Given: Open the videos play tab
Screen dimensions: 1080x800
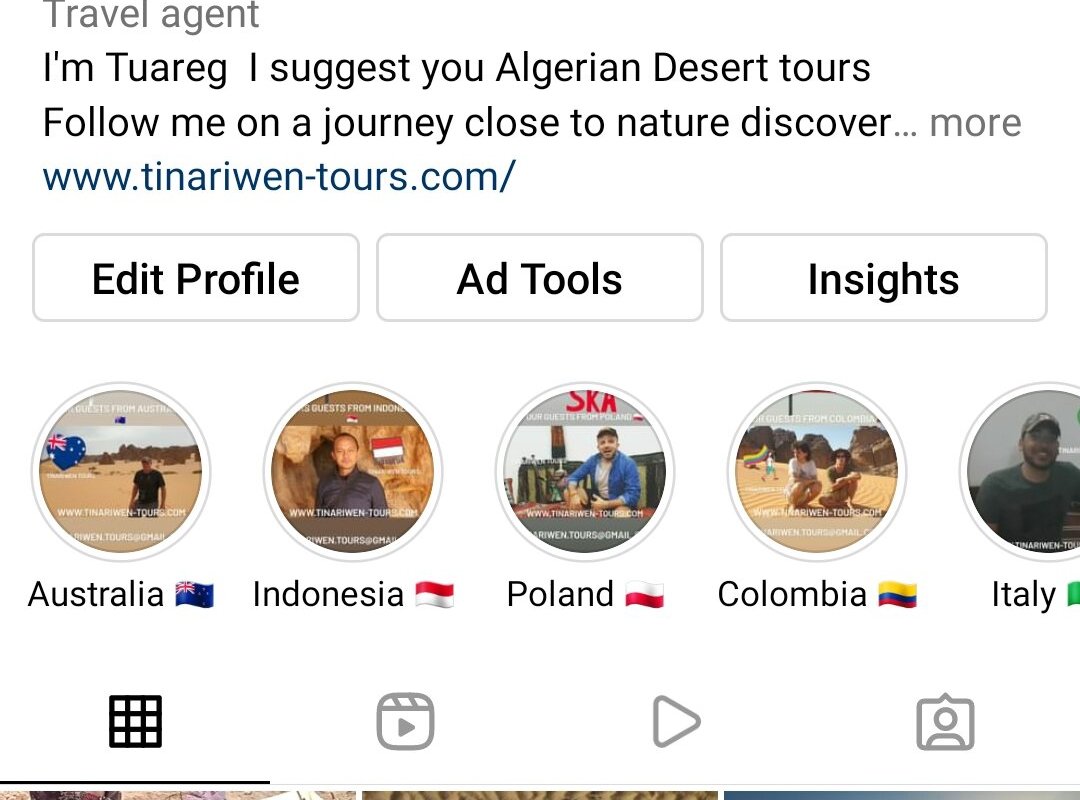Looking at the screenshot, I should tap(676, 721).
